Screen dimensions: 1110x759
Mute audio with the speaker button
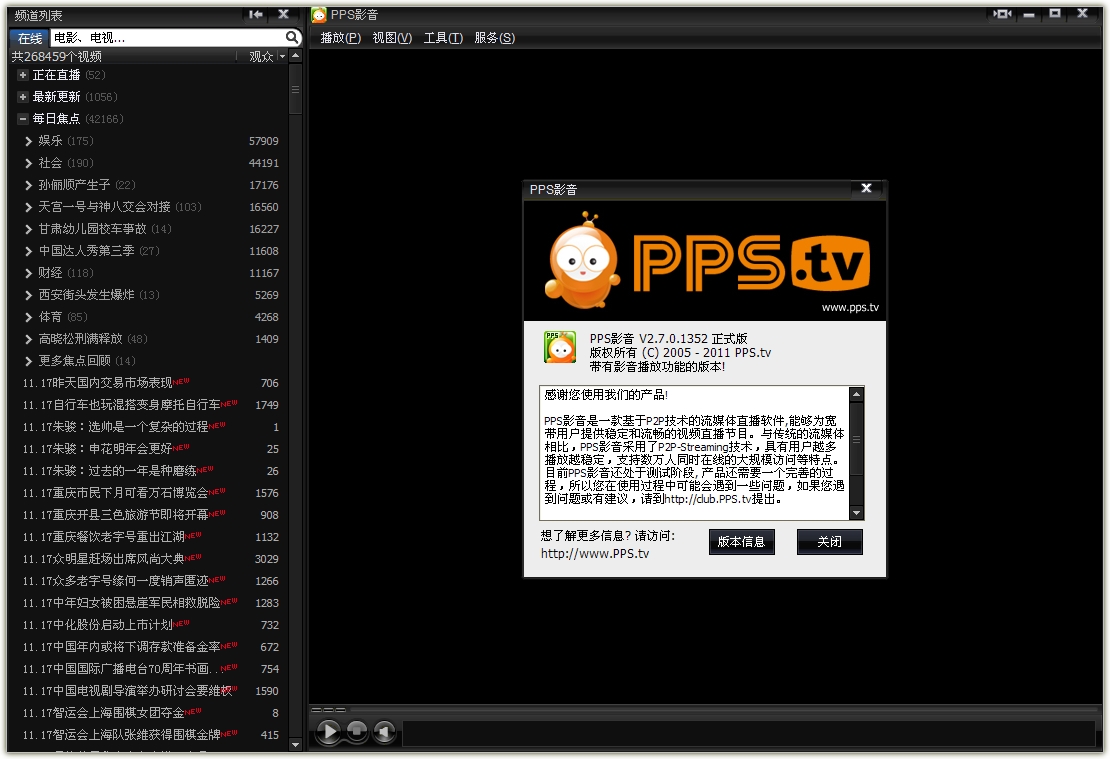[384, 731]
